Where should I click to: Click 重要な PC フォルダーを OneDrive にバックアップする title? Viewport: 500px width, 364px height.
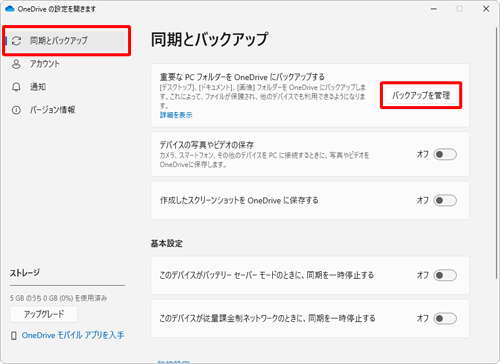tap(242, 77)
